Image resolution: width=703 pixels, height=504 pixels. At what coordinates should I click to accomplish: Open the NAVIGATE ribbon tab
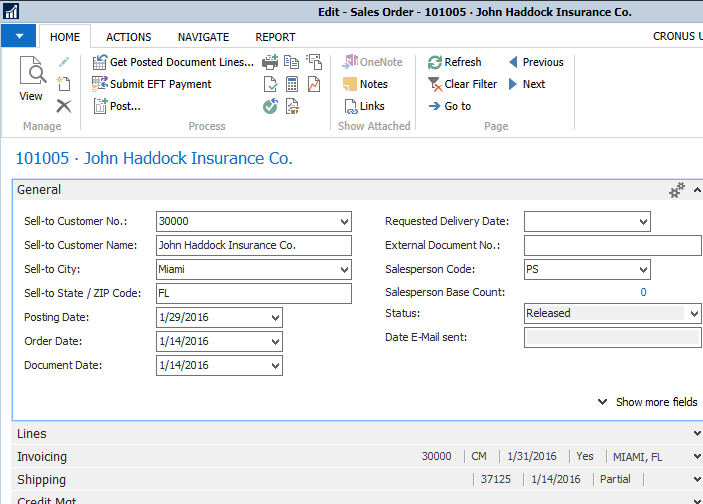pyautogui.click(x=203, y=37)
